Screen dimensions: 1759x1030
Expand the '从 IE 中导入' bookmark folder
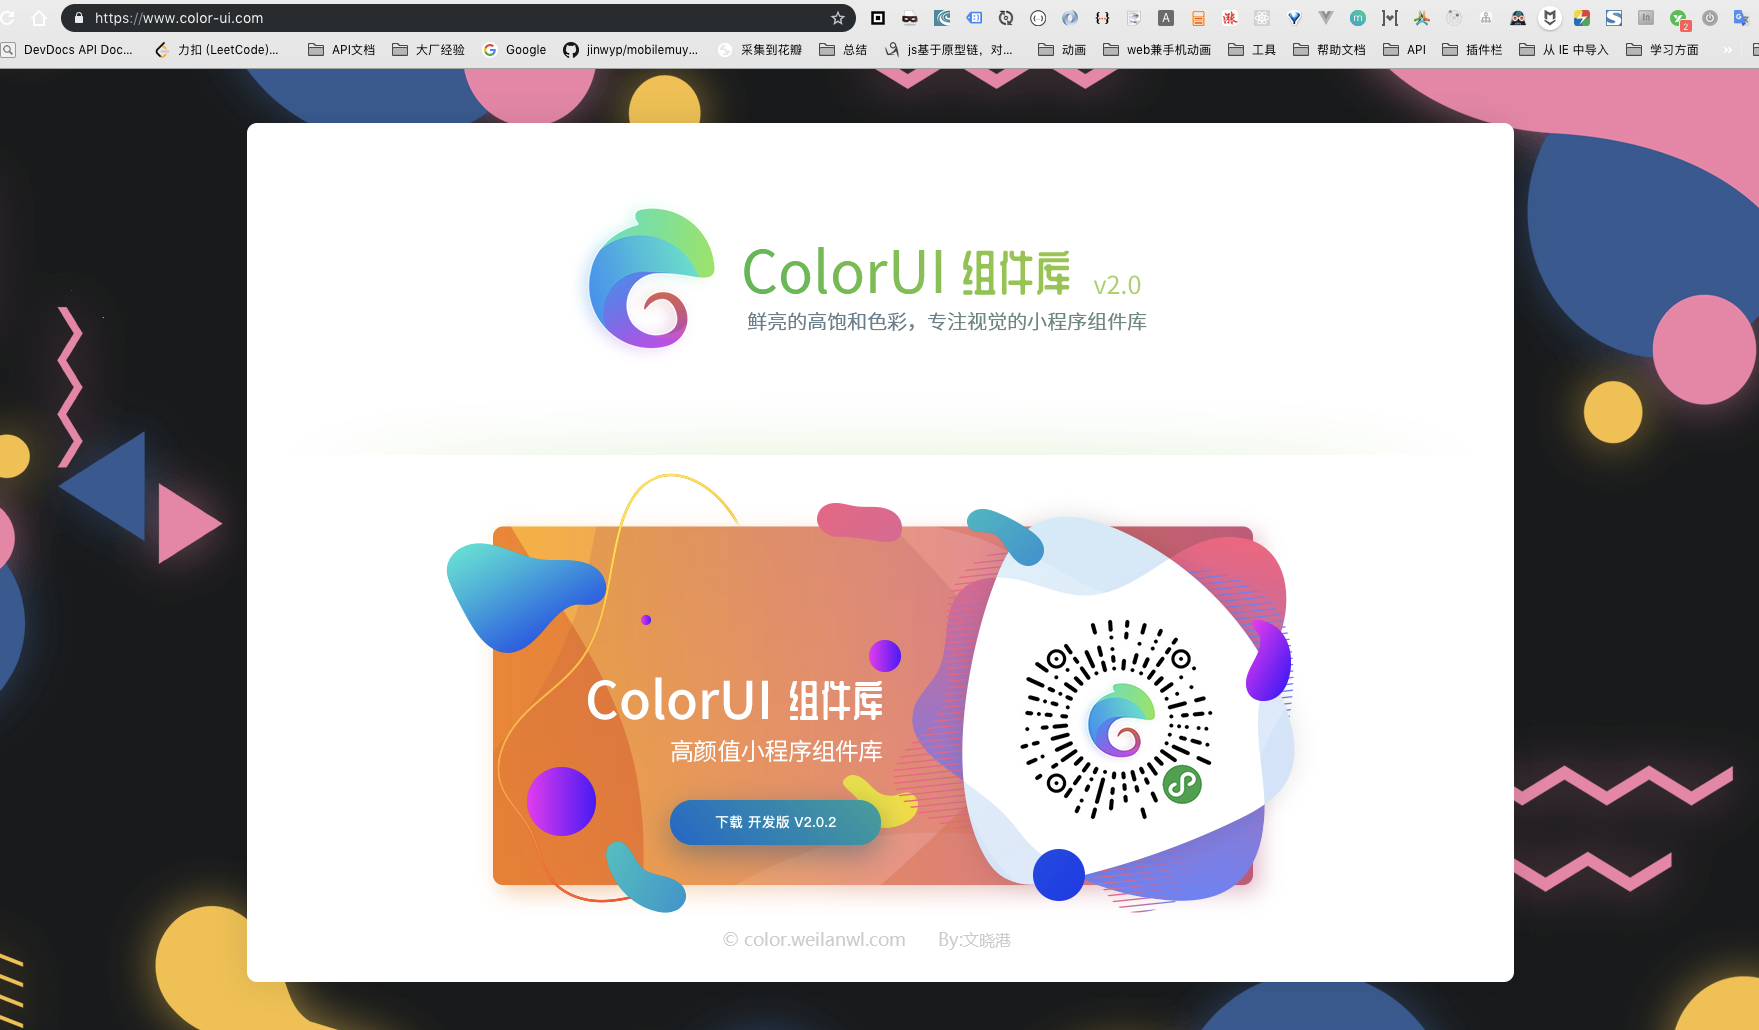1564,50
